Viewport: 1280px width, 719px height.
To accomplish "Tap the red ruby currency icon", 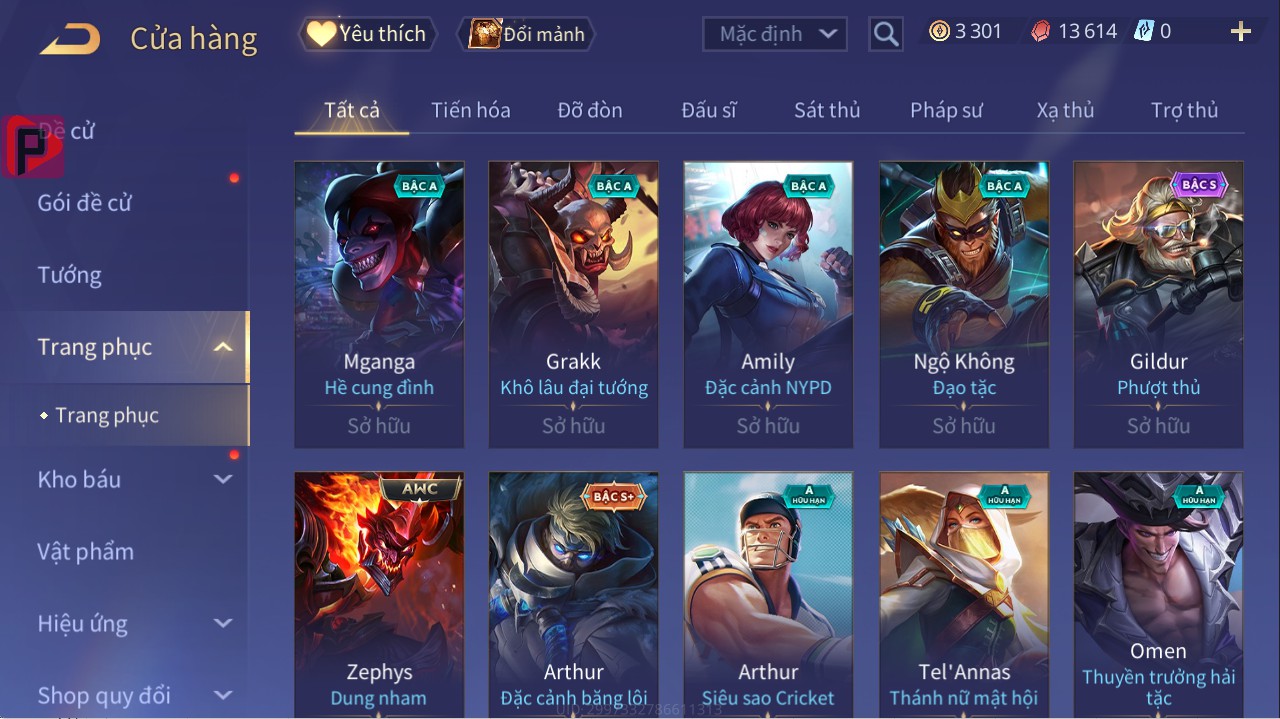I will point(1041,31).
